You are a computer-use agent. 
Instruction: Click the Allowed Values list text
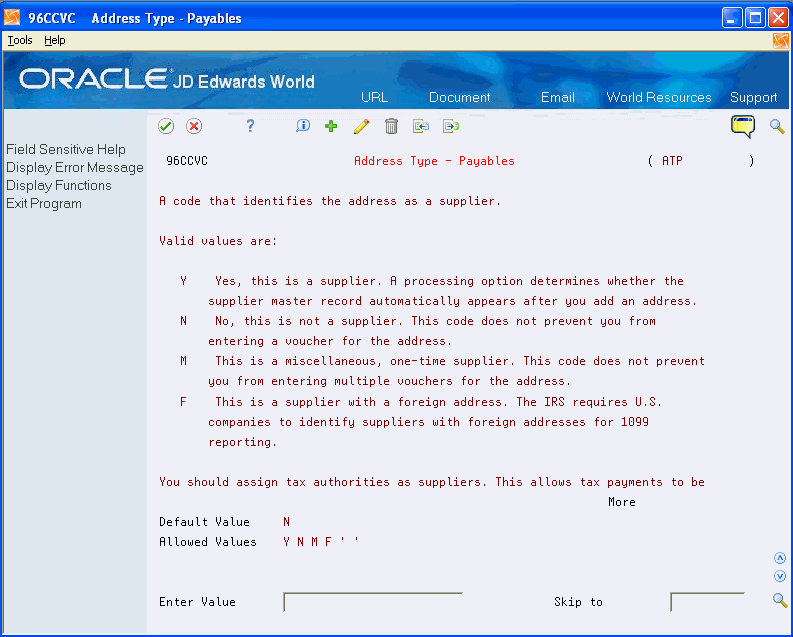[321, 542]
